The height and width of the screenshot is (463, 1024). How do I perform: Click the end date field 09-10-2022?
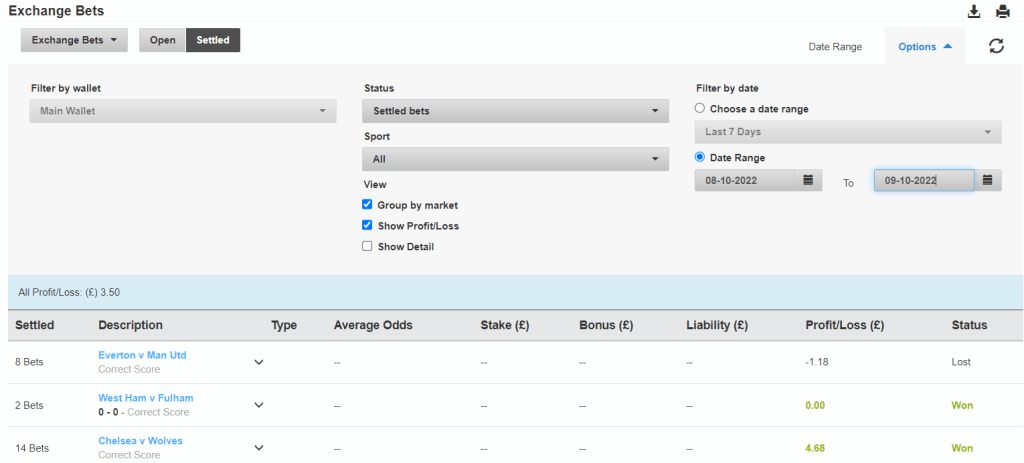click(923, 180)
